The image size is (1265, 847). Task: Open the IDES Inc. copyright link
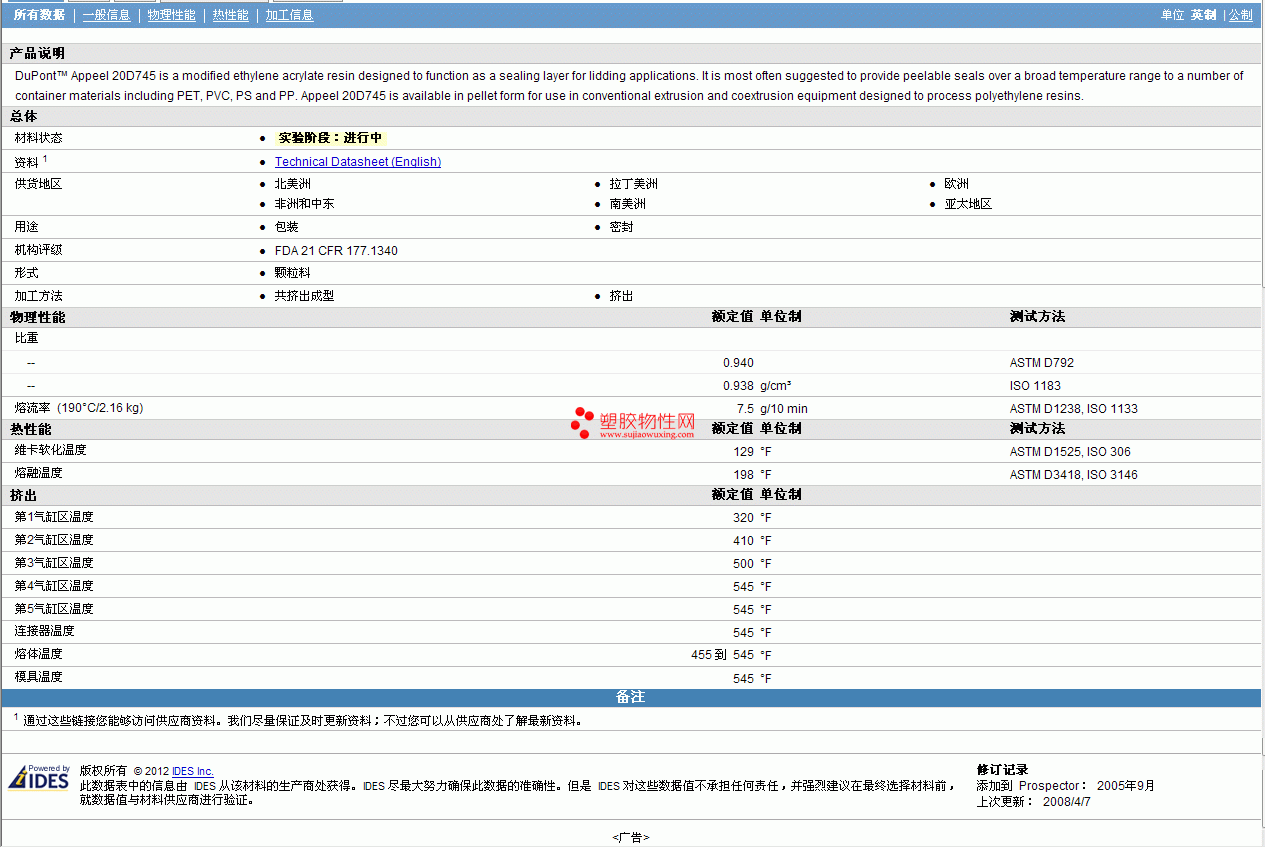193,771
